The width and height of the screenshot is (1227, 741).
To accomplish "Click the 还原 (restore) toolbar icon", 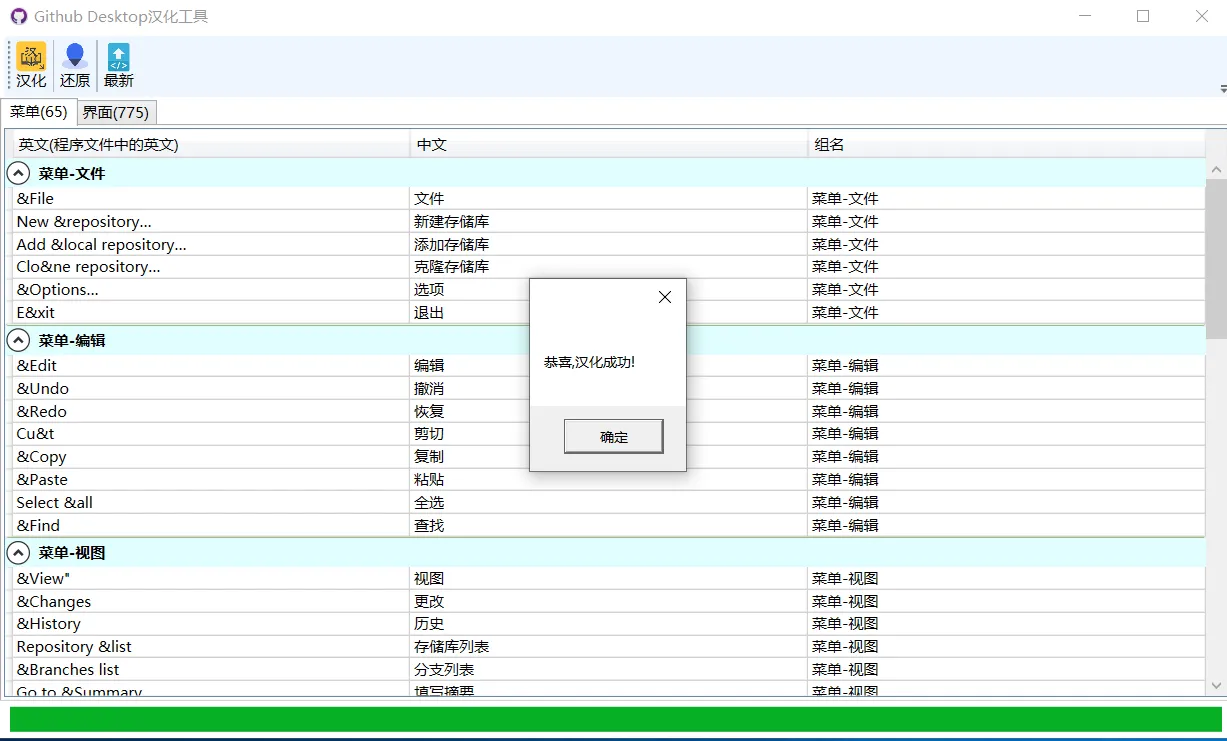I will coord(74,65).
